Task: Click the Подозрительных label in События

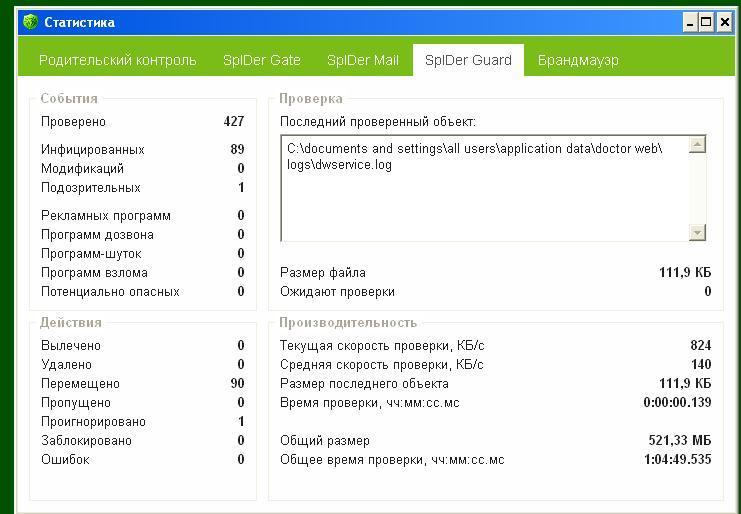Action: coord(90,188)
